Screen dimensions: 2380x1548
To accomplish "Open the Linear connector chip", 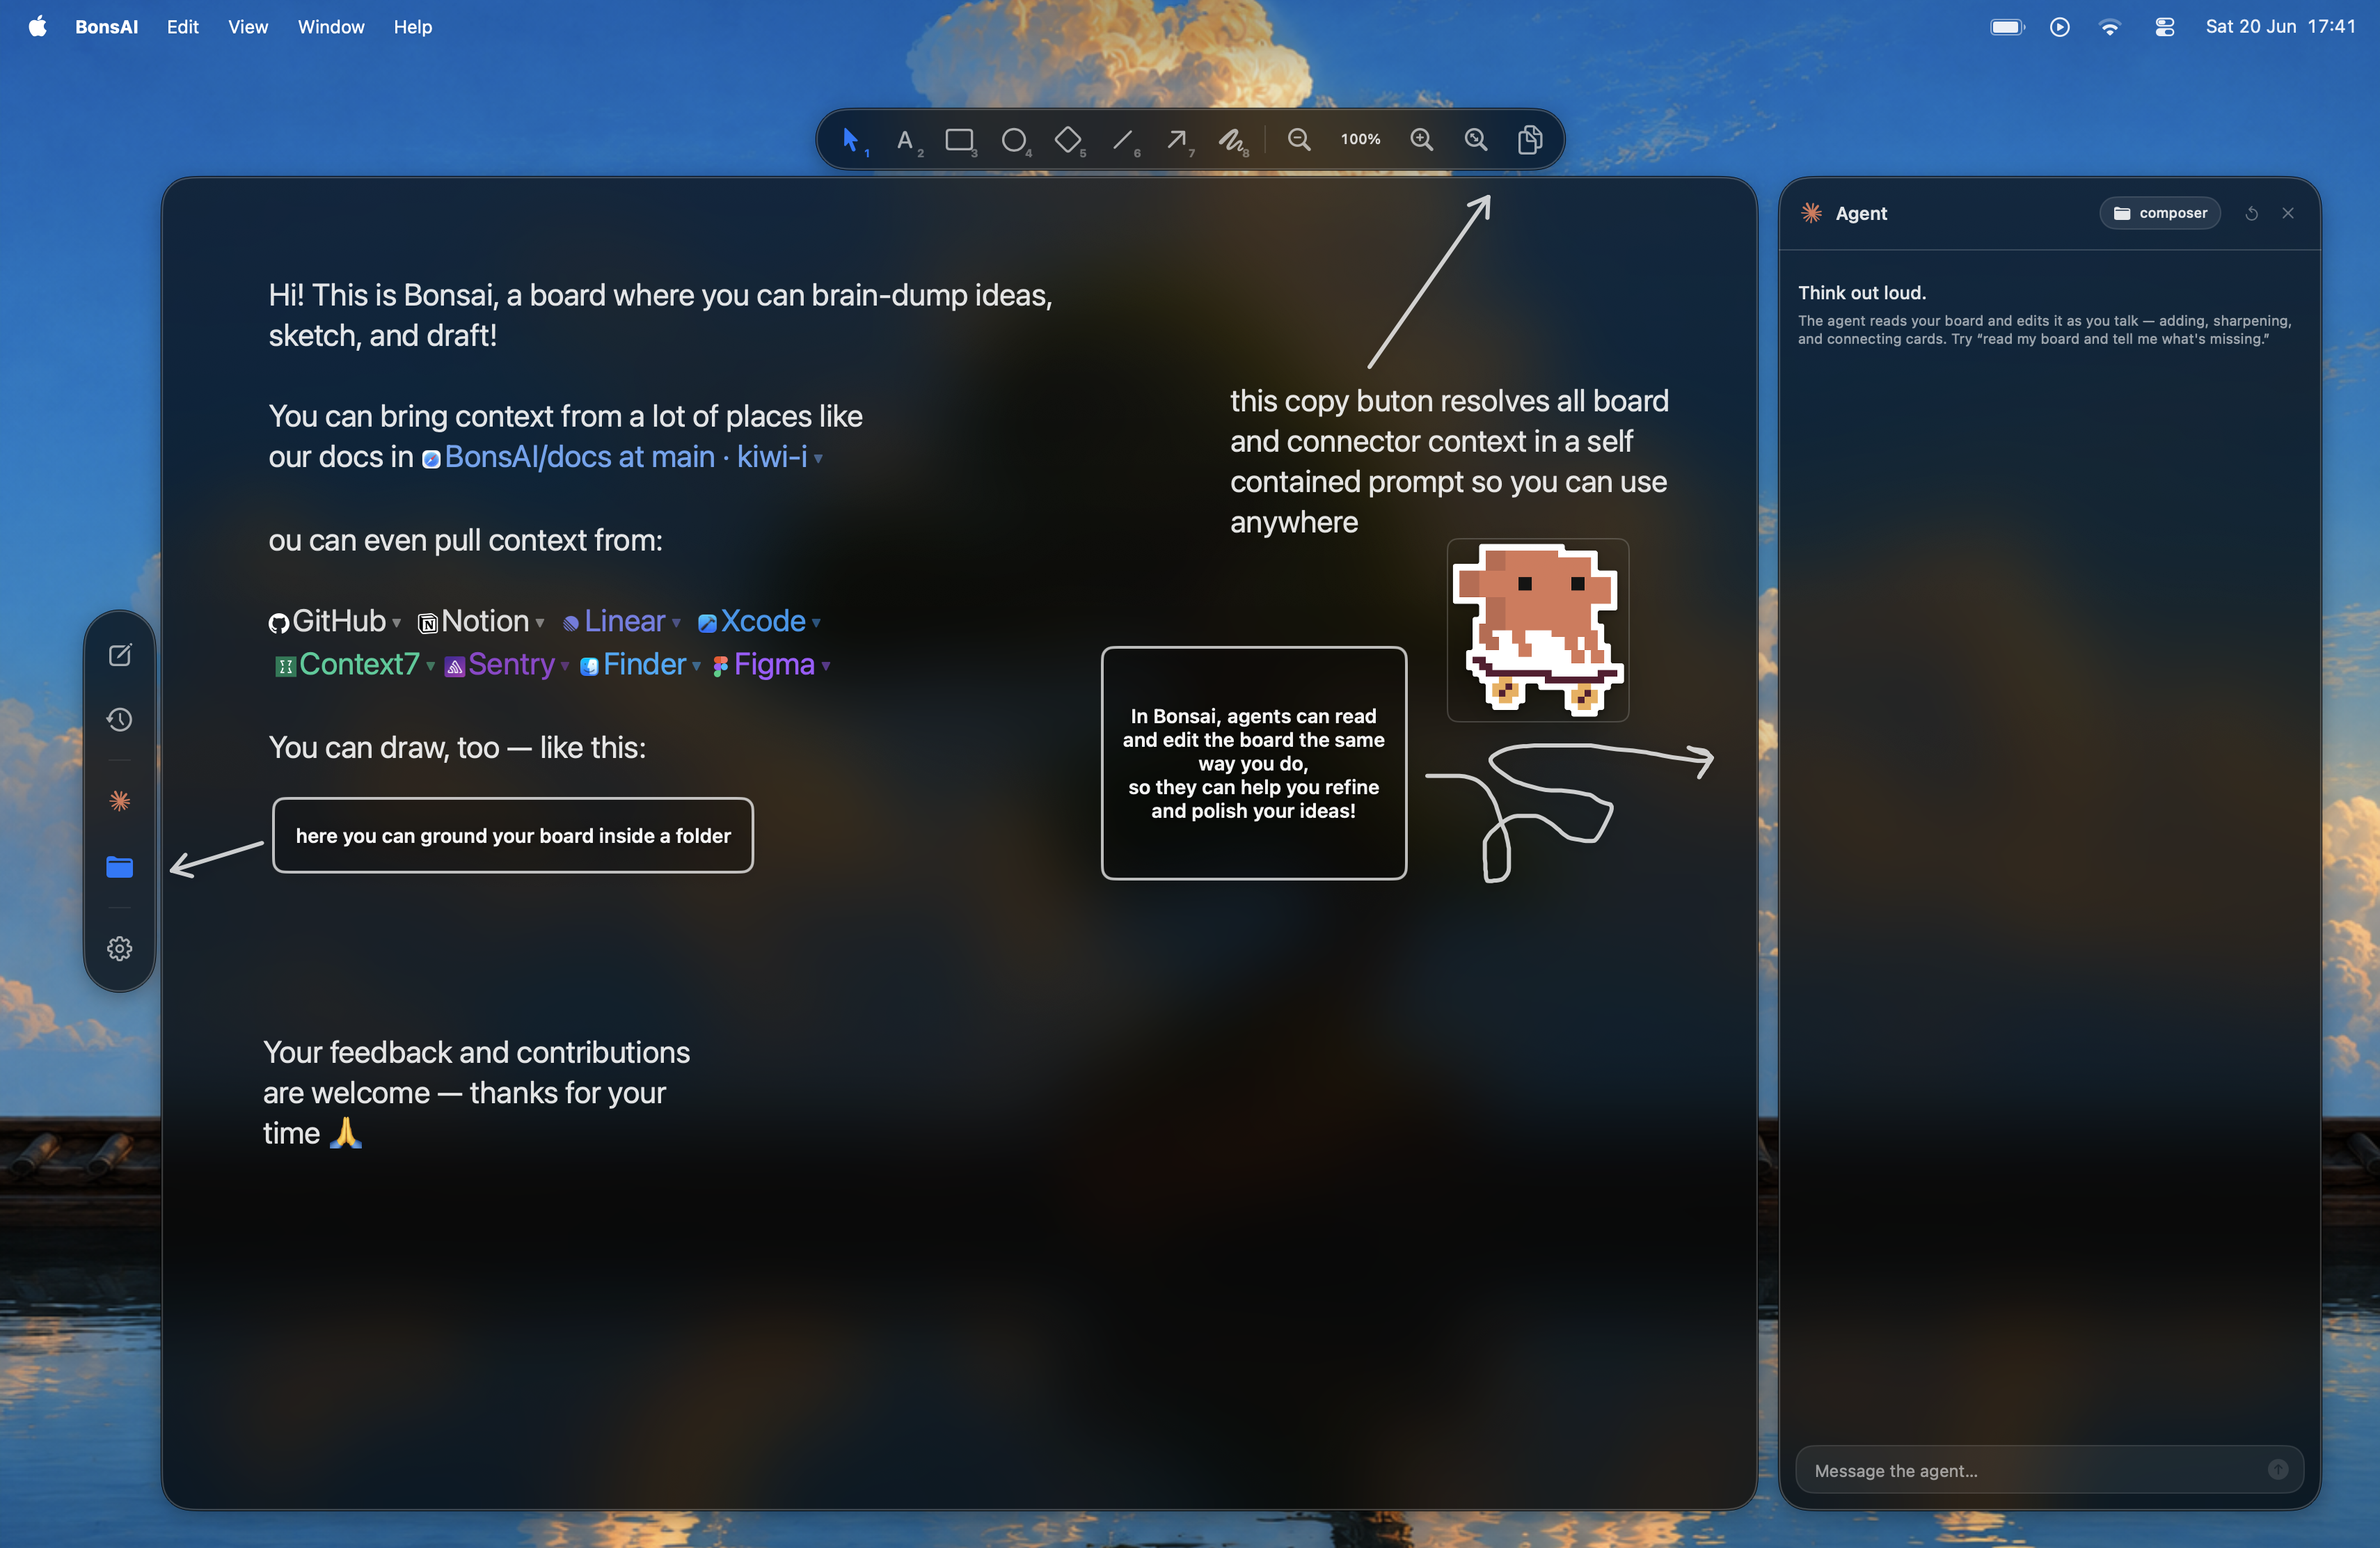I will [613, 621].
